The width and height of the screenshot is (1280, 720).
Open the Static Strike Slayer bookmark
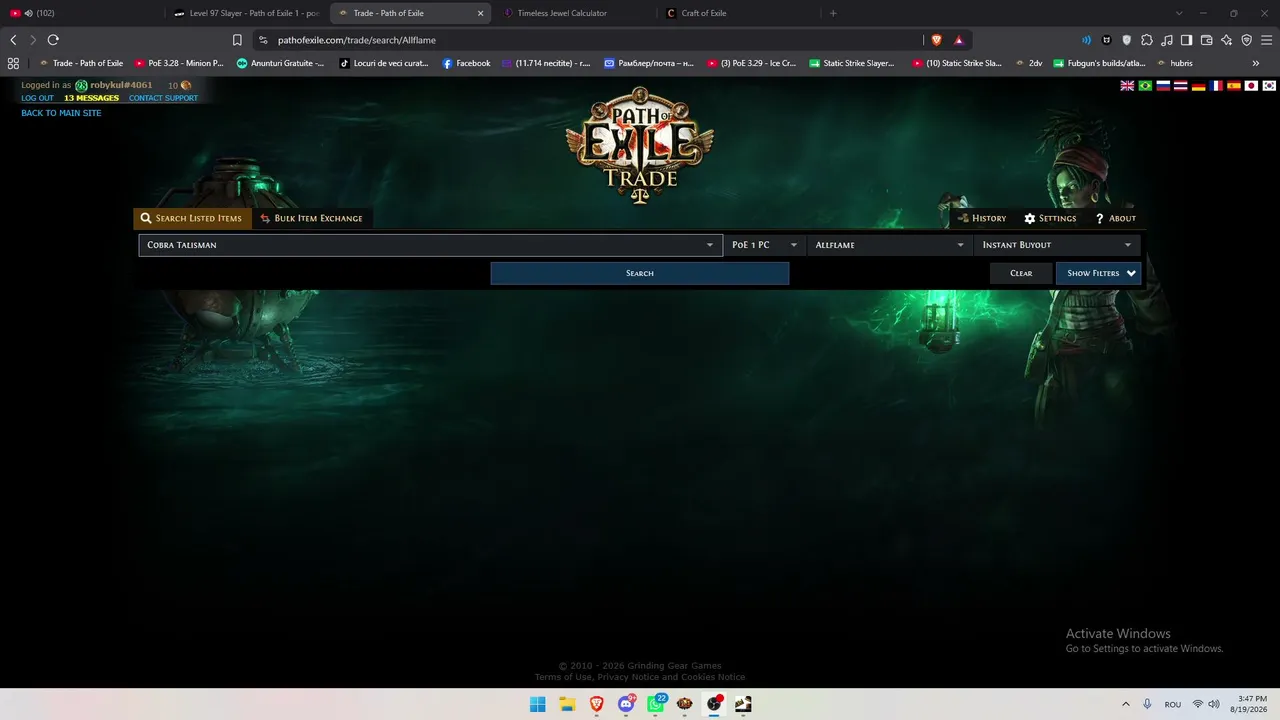(x=851, y=63)
